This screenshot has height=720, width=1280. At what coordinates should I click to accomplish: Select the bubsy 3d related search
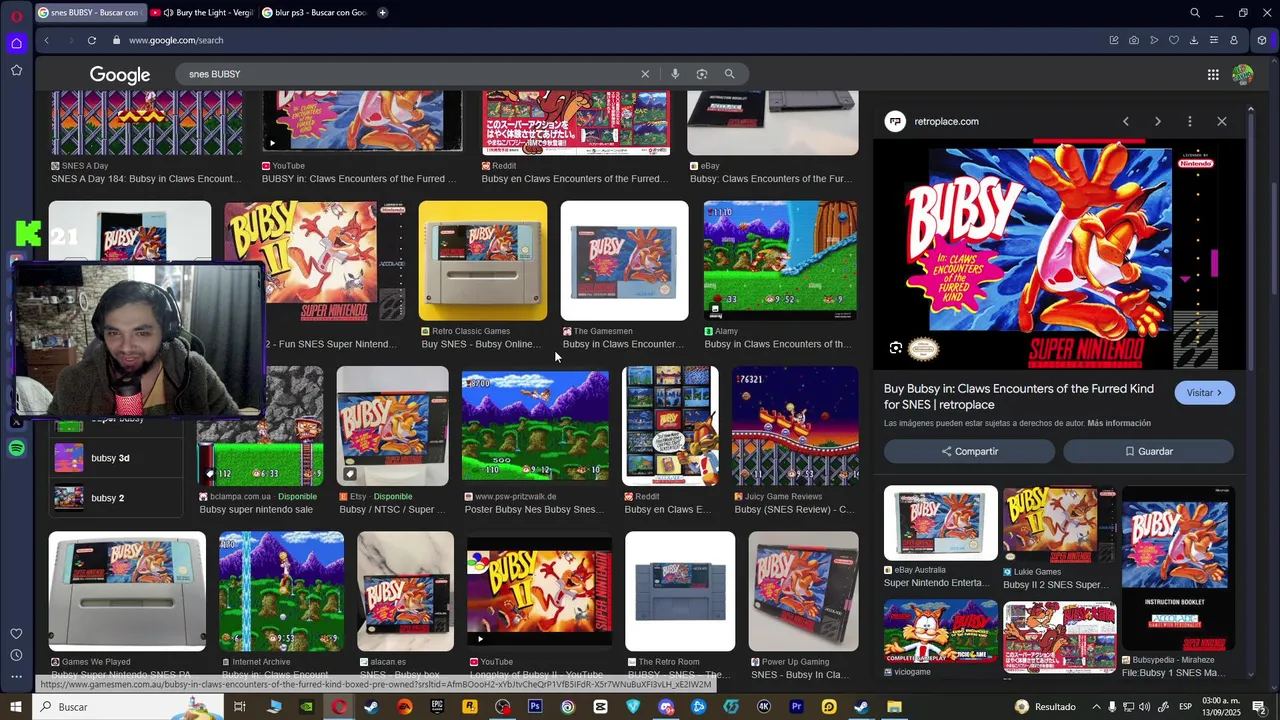tap(116, 458)
